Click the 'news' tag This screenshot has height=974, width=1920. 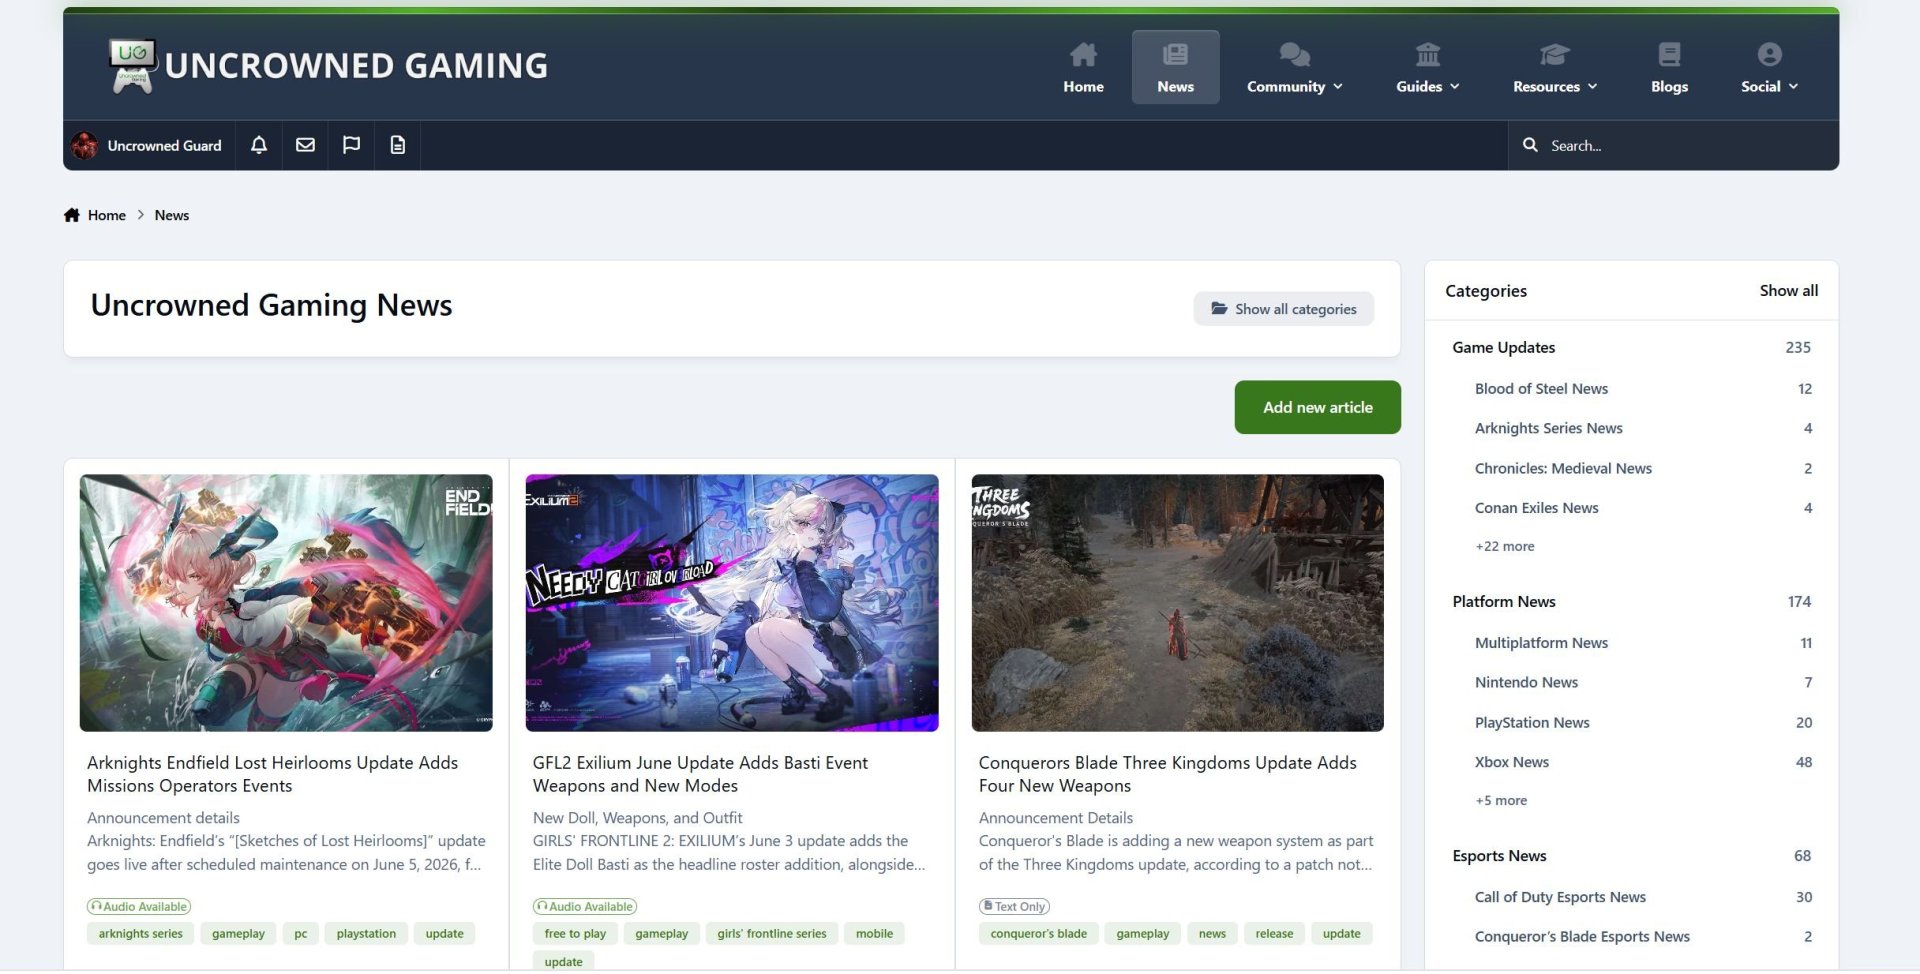tap(1212, 934)
